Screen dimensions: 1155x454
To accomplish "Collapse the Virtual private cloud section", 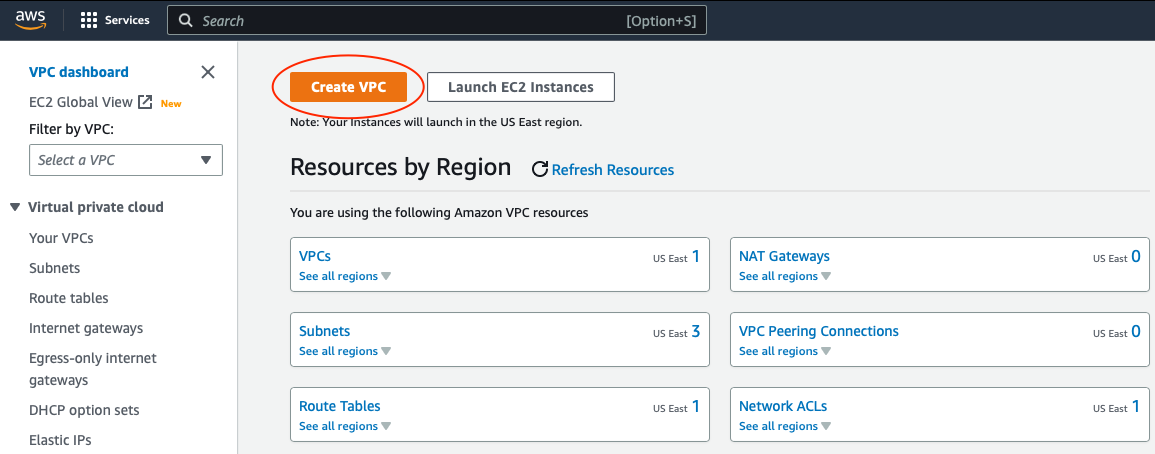I will 15,207.
